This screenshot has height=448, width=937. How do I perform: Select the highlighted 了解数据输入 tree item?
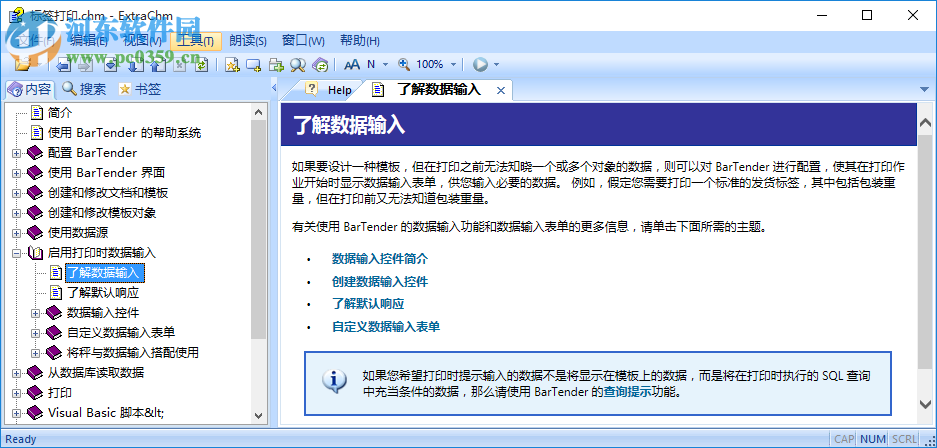tap(105, 273)
